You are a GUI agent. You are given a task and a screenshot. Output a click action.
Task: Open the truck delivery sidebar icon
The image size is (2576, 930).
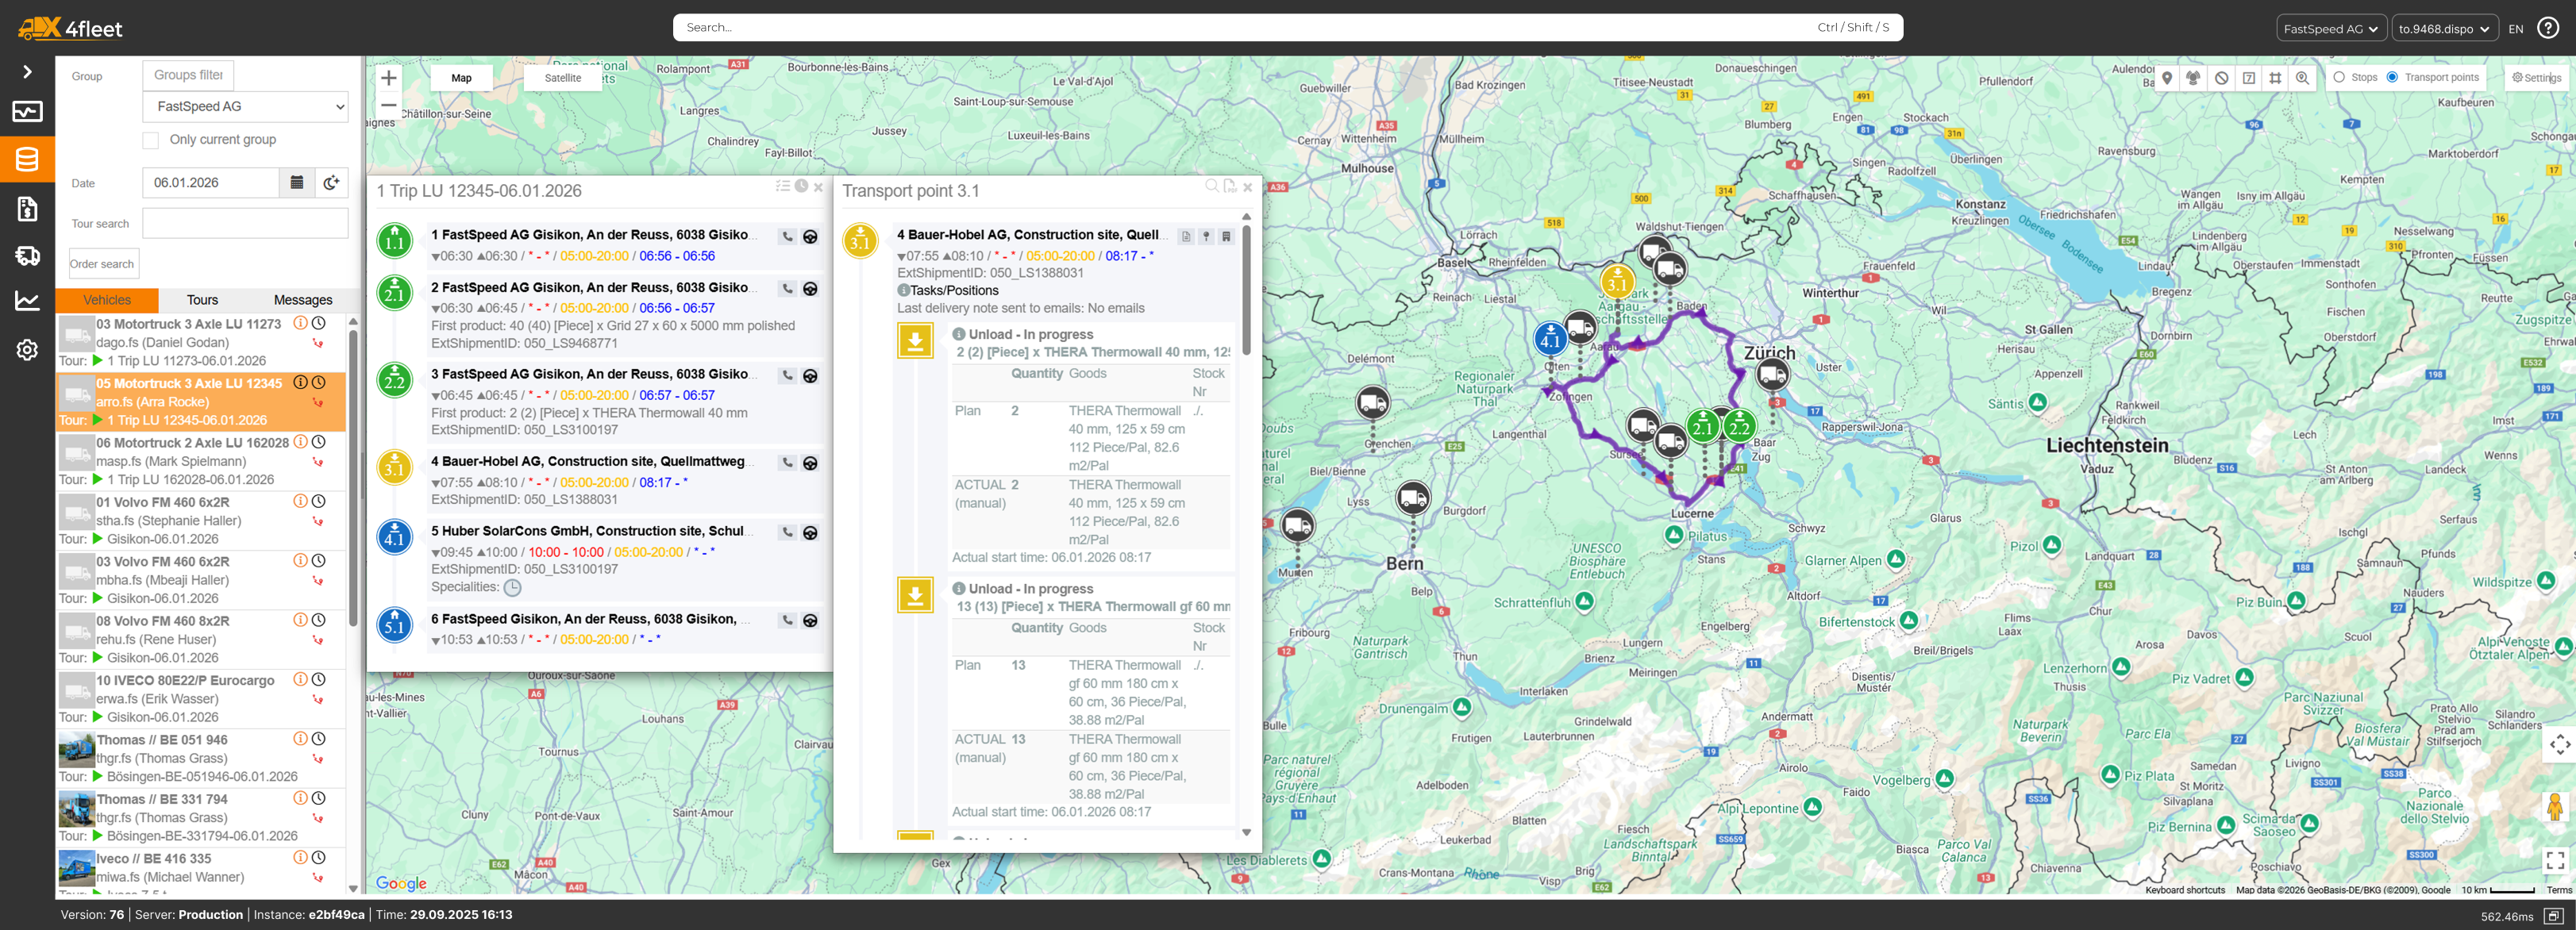point(27,256)
